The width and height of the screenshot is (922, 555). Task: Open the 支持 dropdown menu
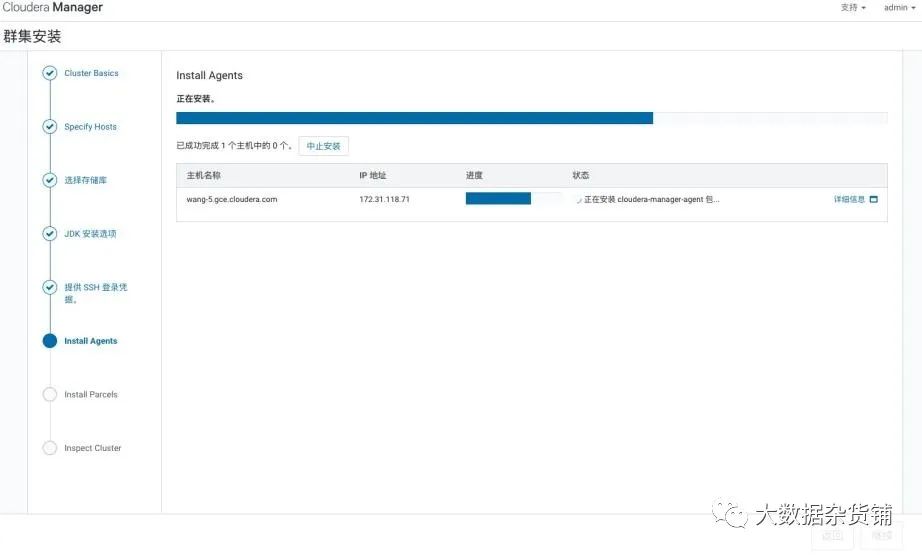[853, 8]
